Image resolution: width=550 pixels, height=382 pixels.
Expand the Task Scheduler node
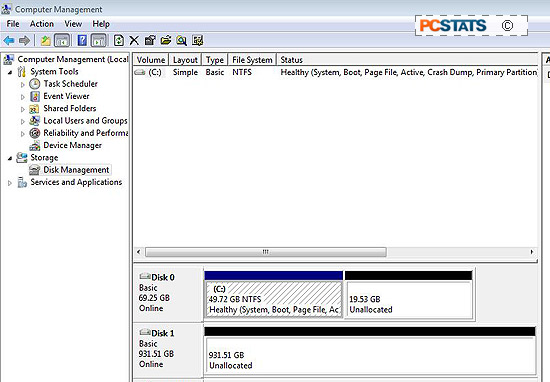click(x=23, y=85)
